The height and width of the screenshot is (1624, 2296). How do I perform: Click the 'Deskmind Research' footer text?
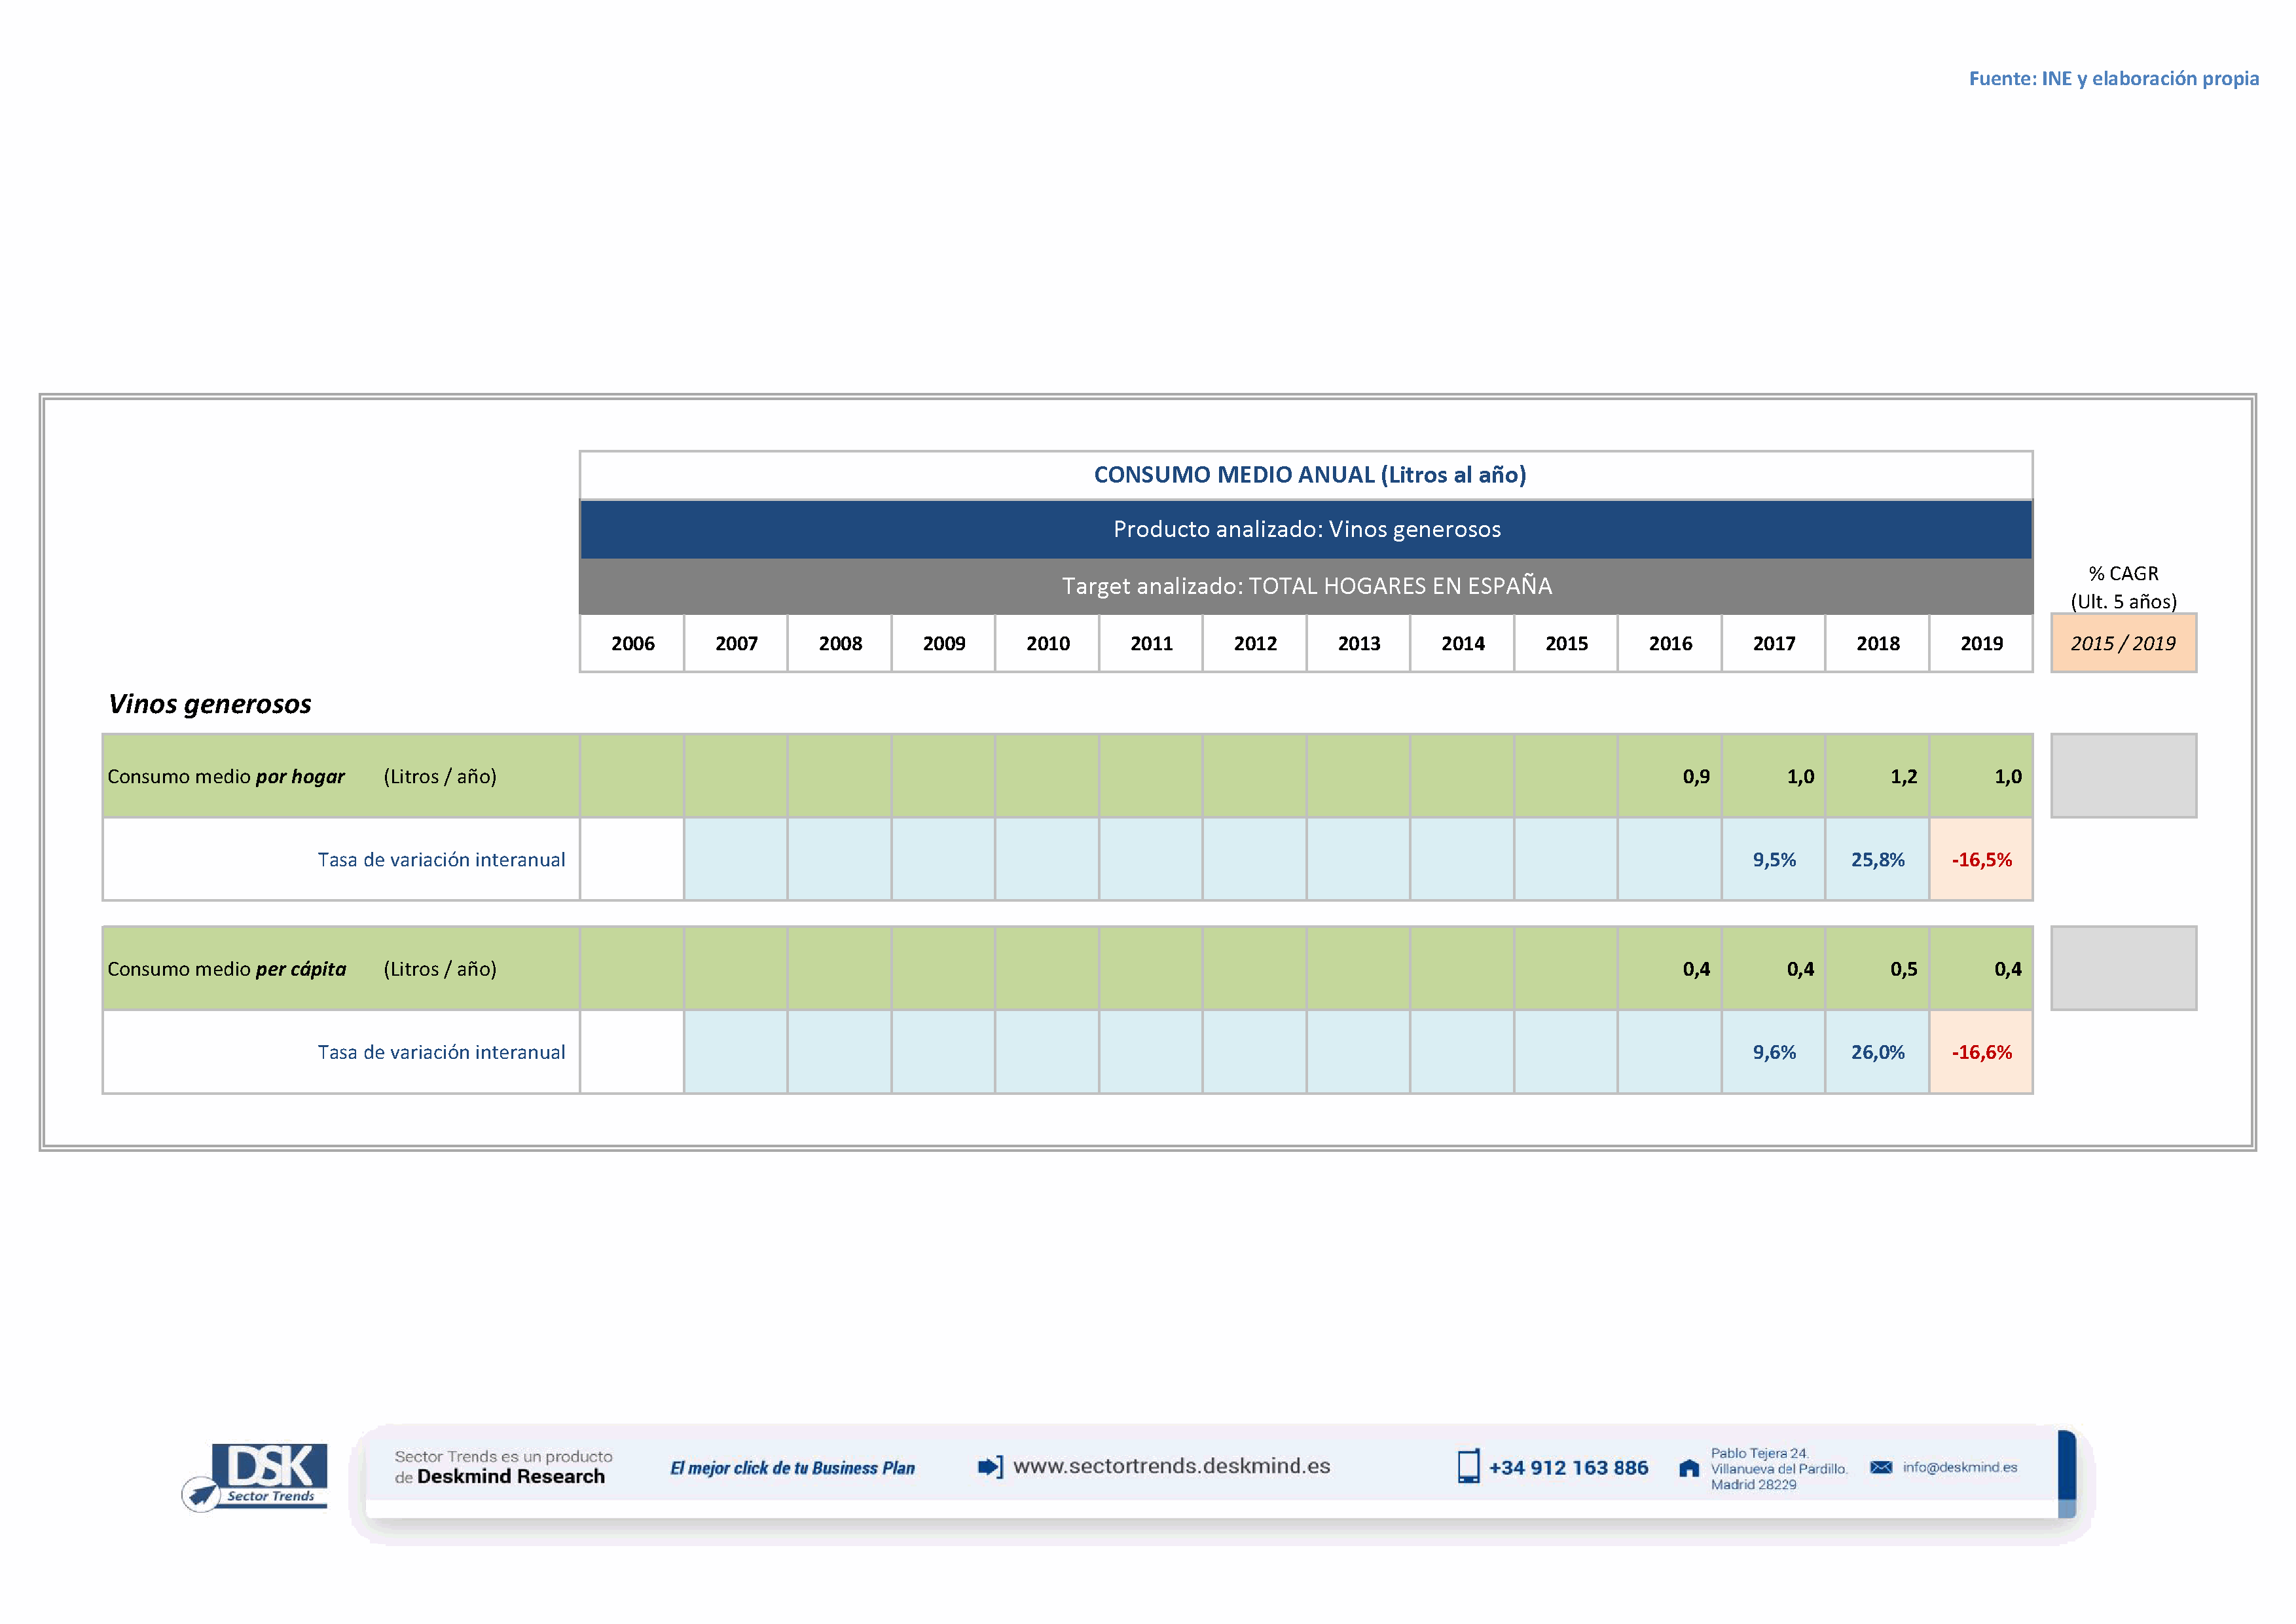(x=510, y=1477)
